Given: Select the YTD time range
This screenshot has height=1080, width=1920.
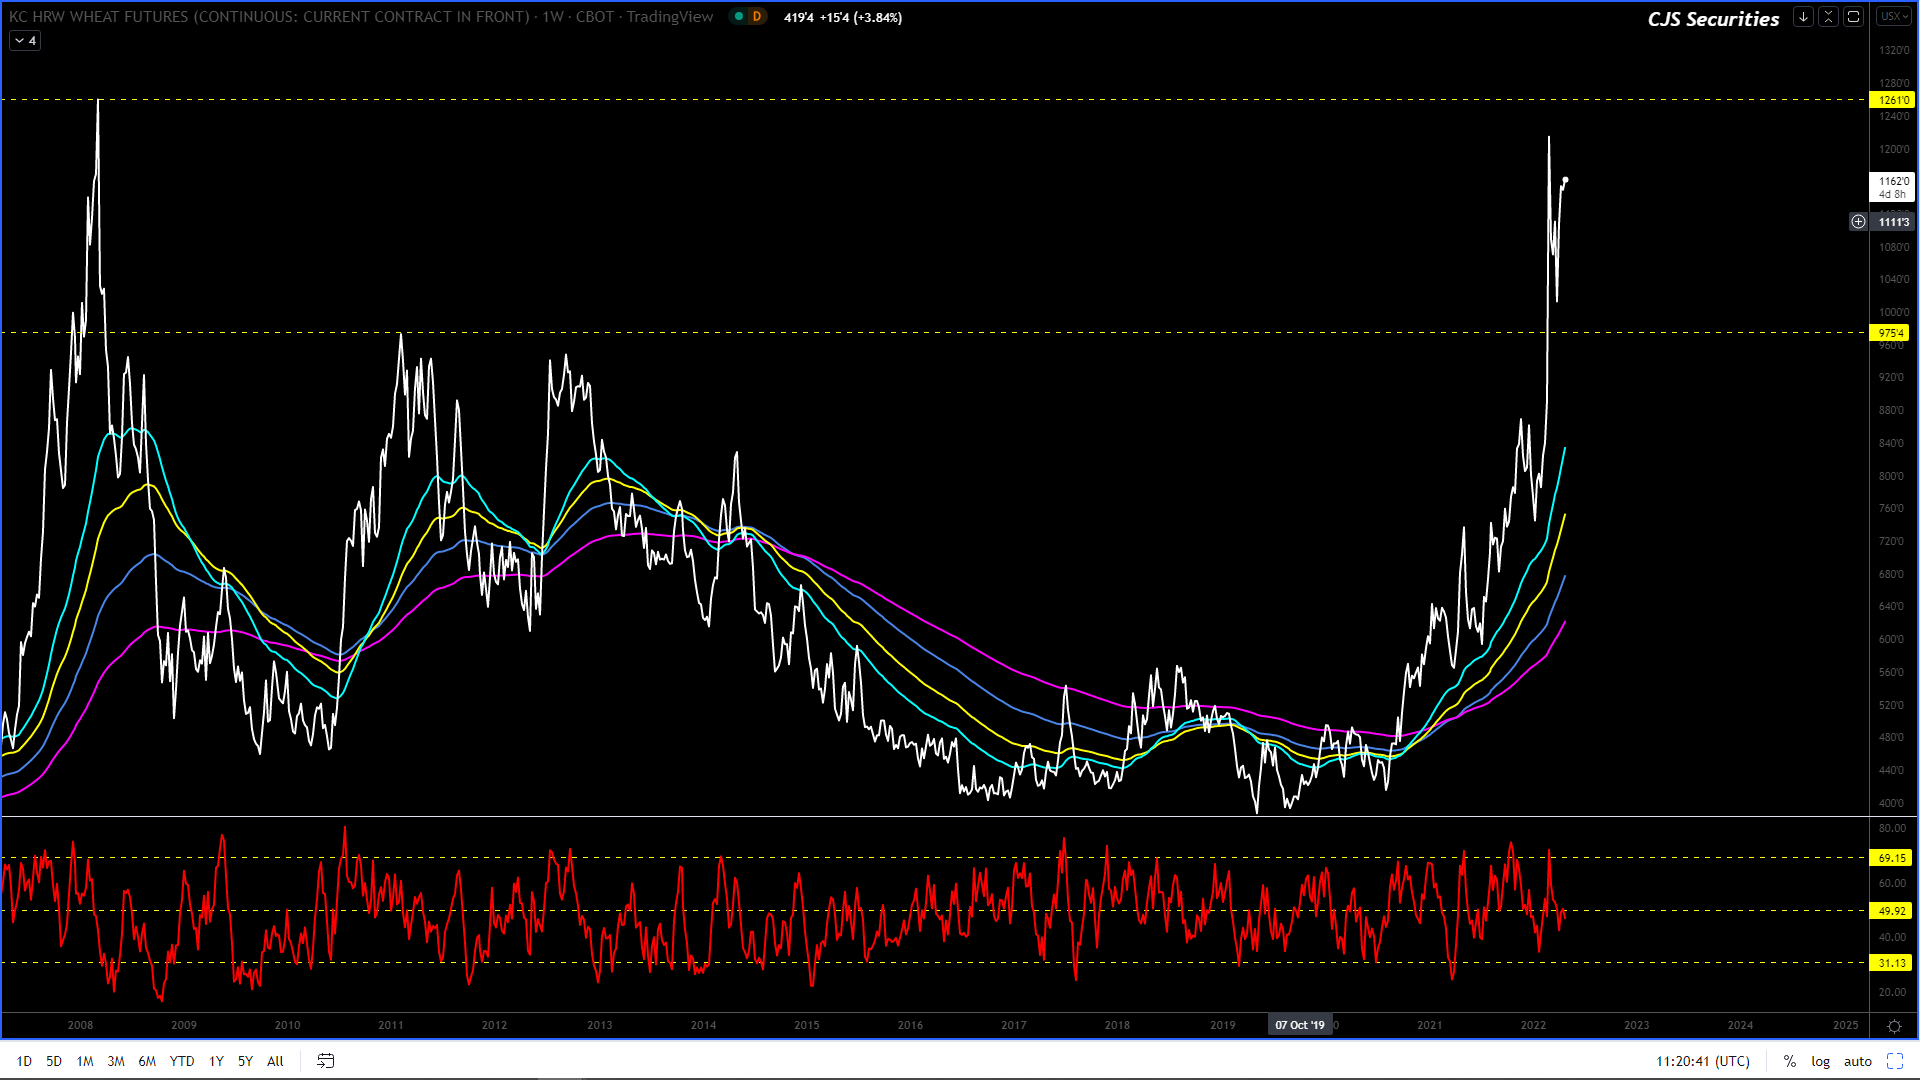Looking at the screenshot, I should tap(181, 1061).
